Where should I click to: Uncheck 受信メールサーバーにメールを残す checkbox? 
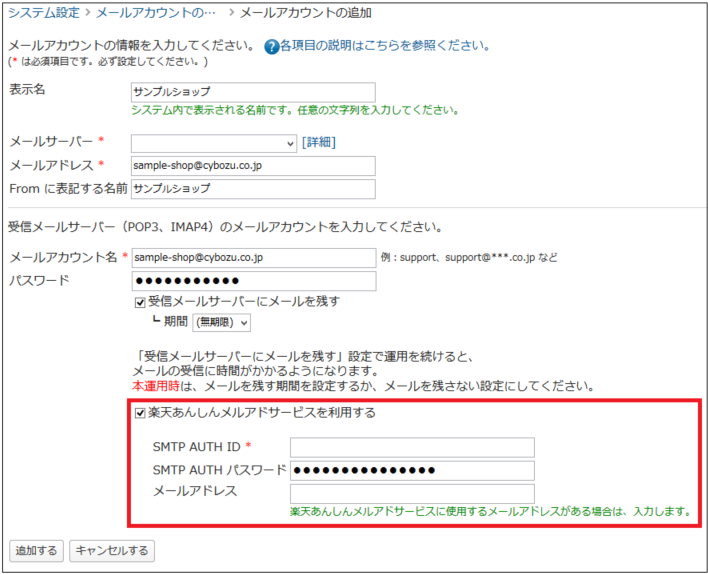click(x=141, y=302)
